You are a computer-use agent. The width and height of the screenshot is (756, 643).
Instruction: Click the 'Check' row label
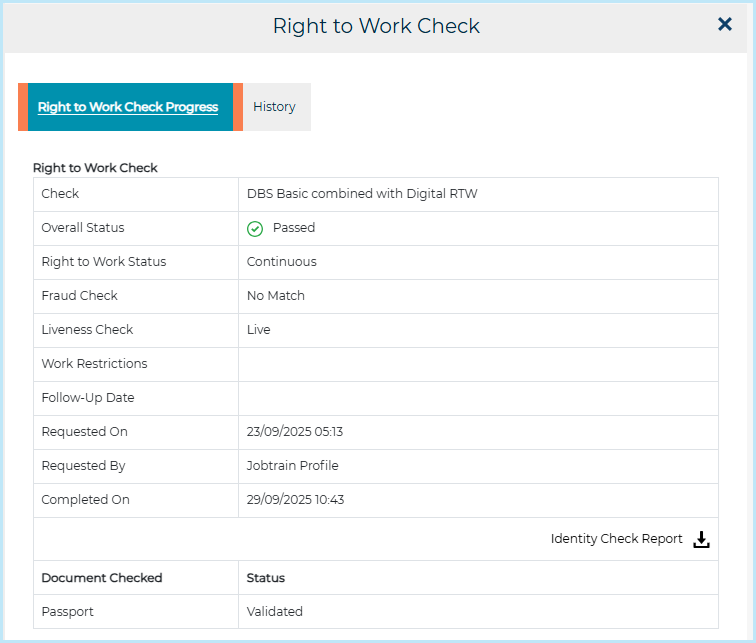pos(60,194)
